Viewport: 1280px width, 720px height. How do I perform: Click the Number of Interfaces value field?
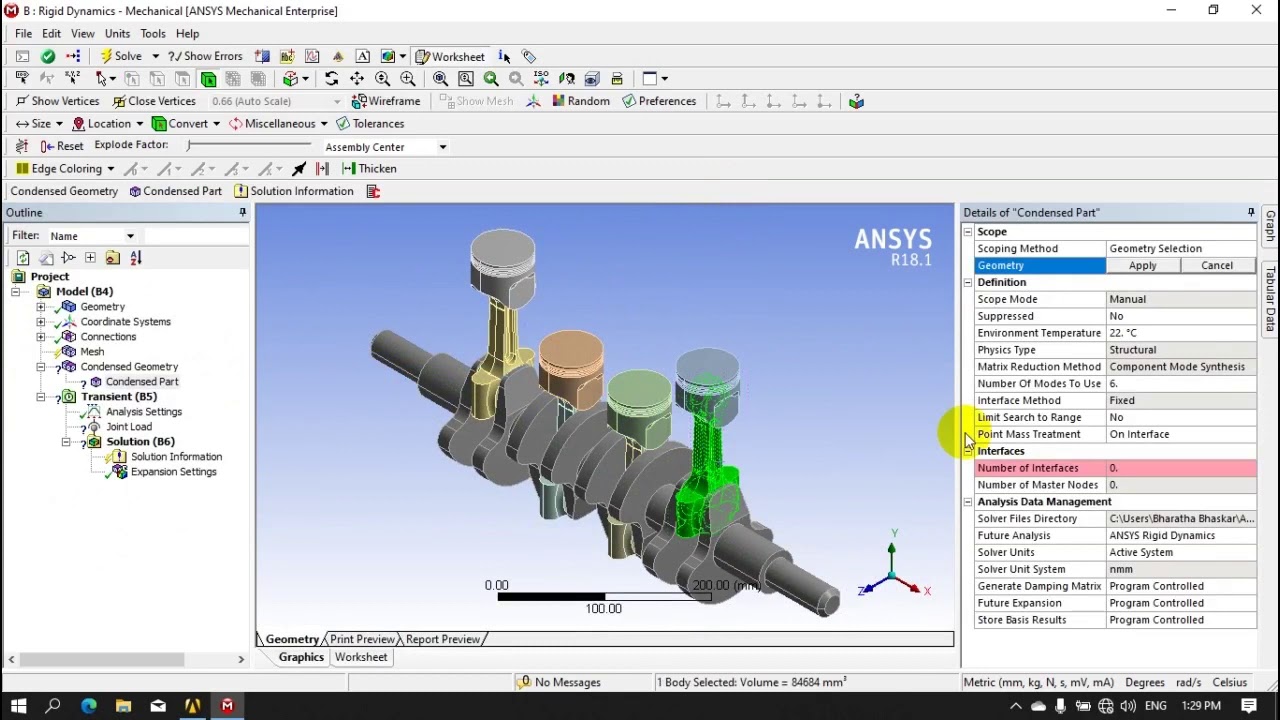(x=1180, y=468)
